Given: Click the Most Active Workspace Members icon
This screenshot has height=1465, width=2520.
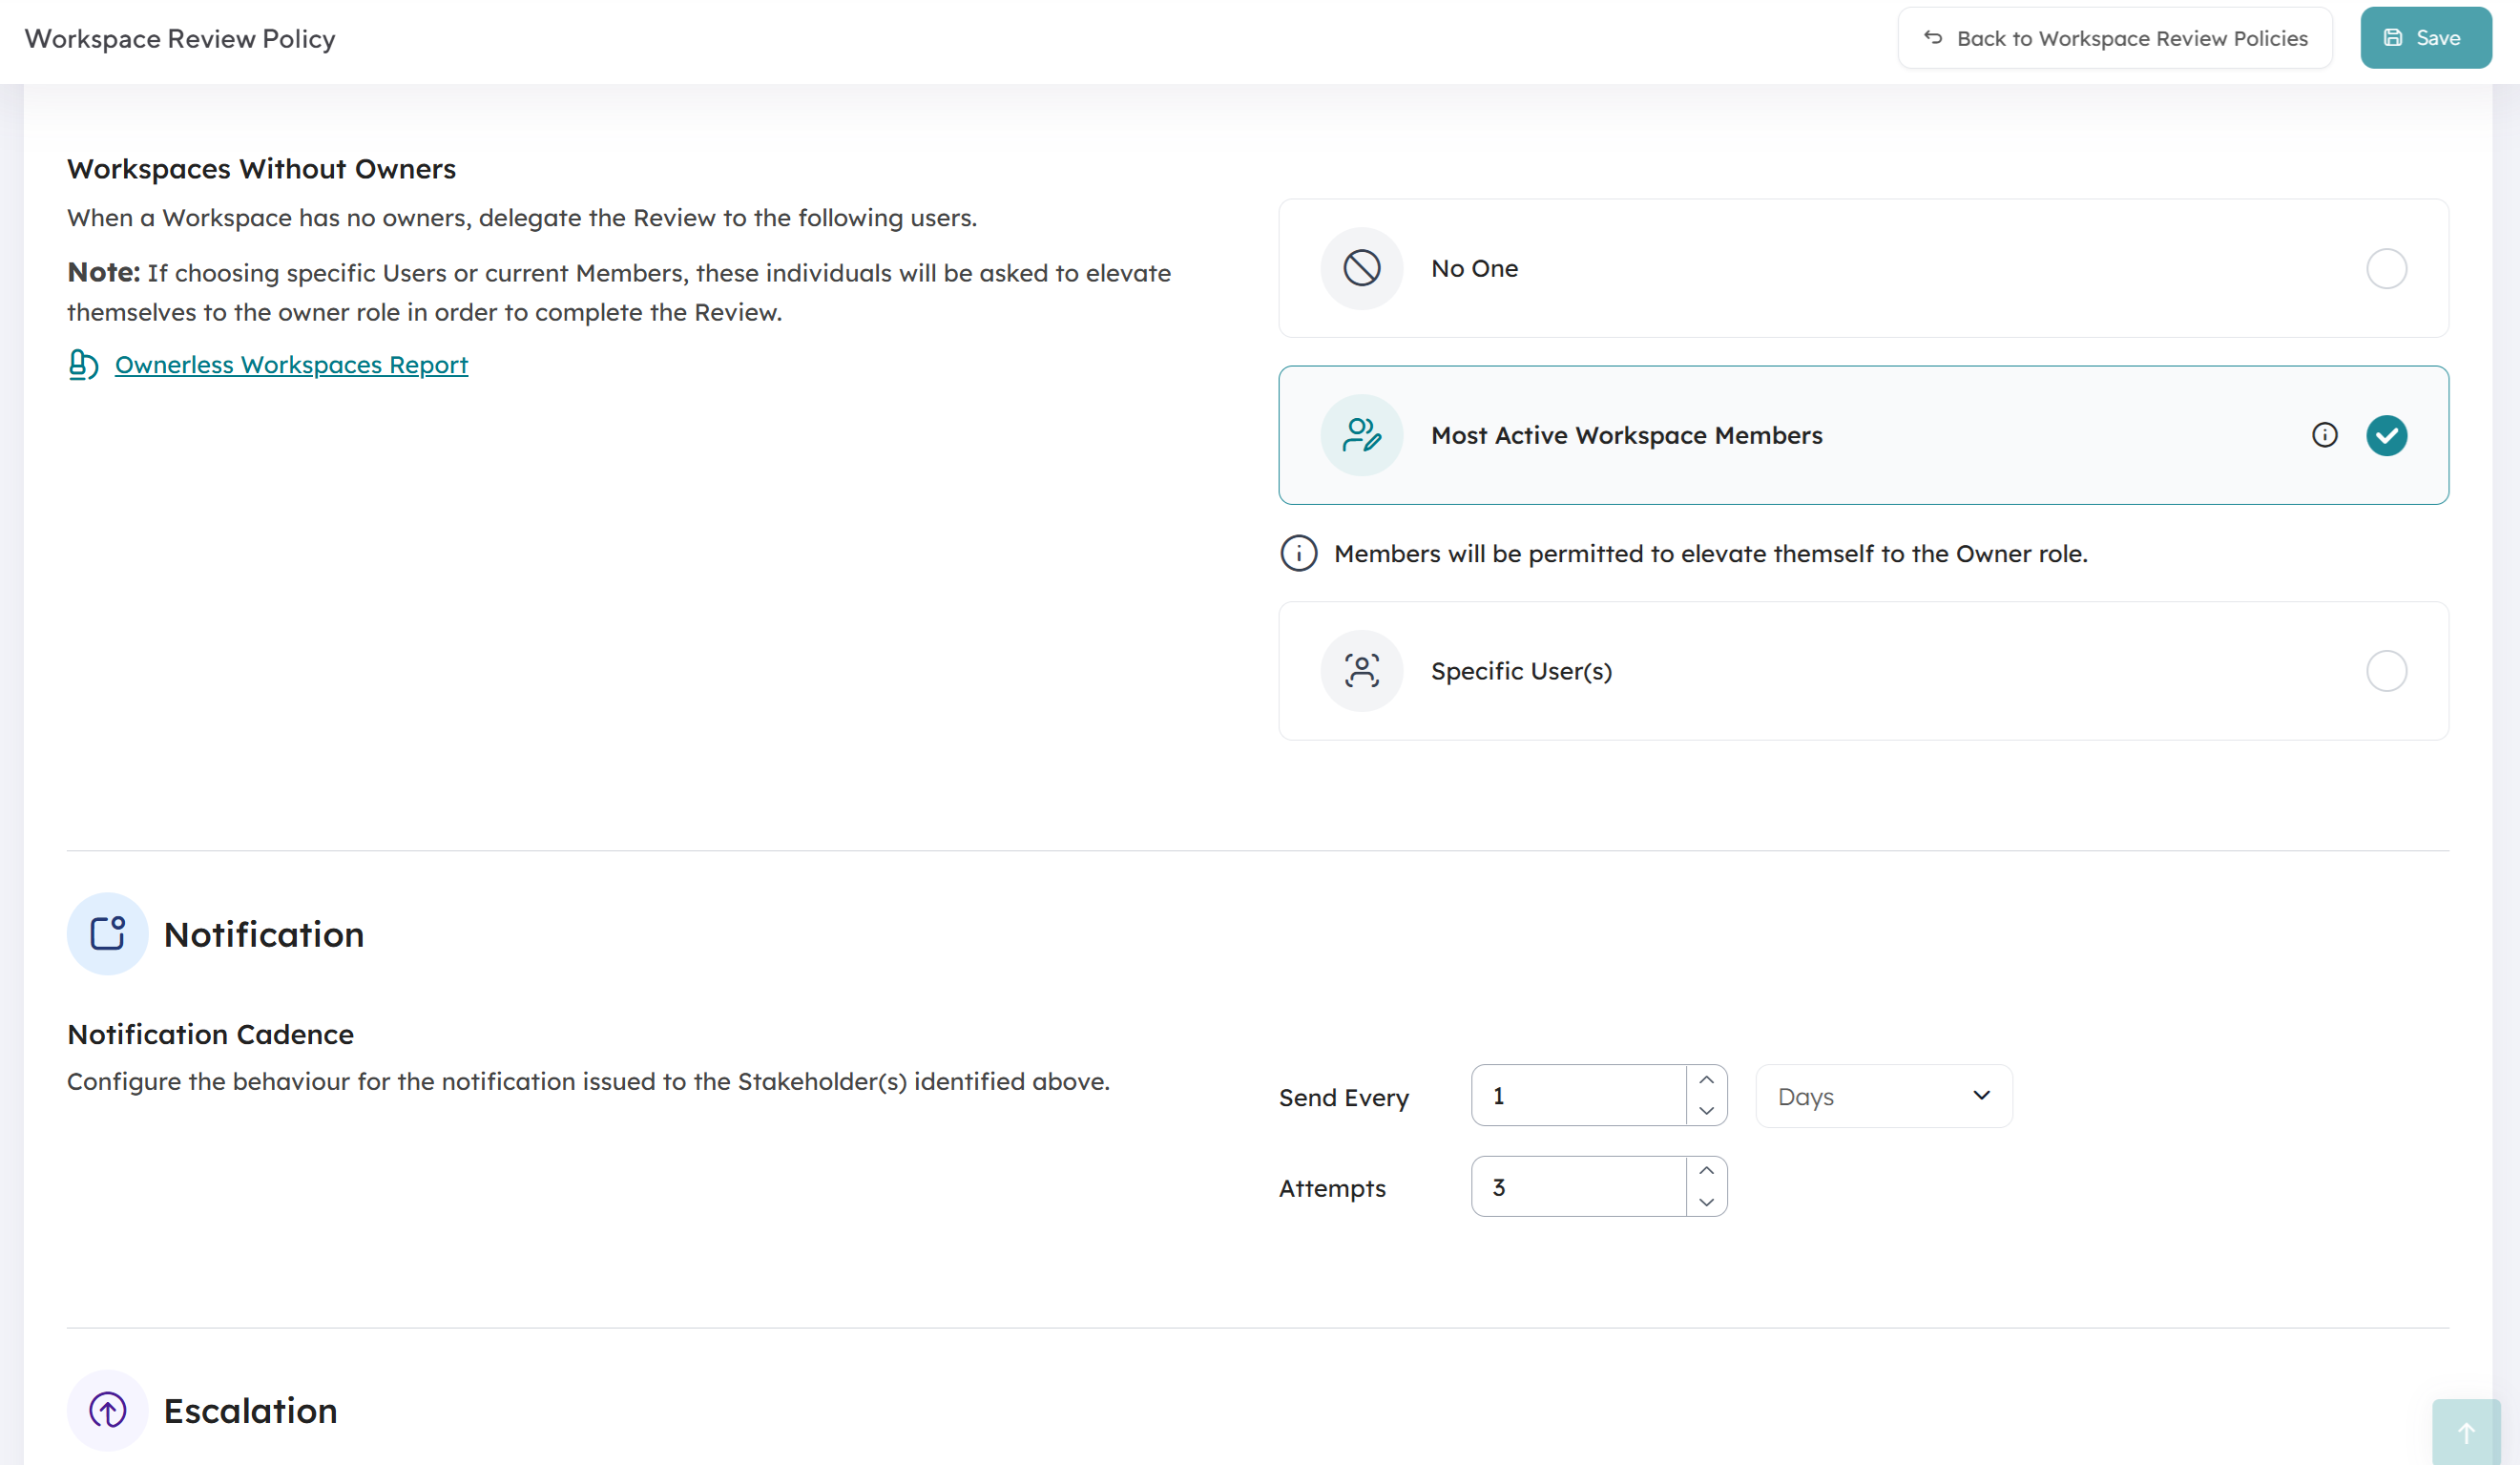Looking at the screenshot, I should 1362,435.
